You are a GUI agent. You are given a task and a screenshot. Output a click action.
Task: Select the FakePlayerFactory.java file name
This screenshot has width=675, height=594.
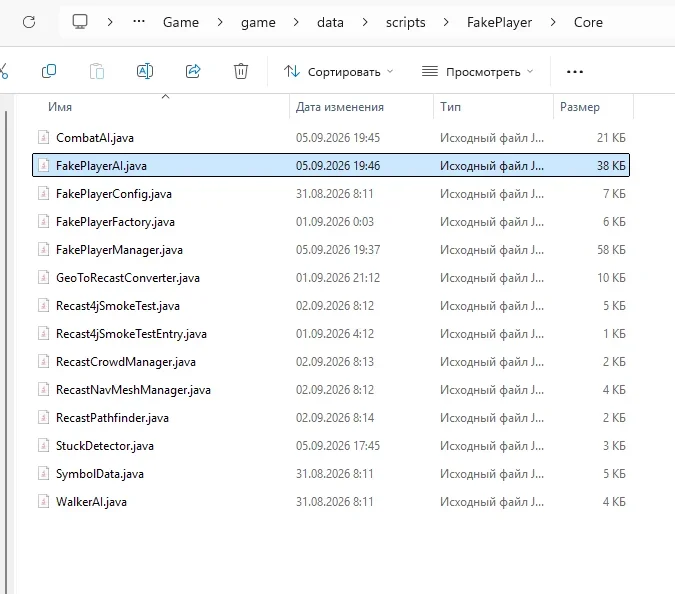click(x=115, y=222)
